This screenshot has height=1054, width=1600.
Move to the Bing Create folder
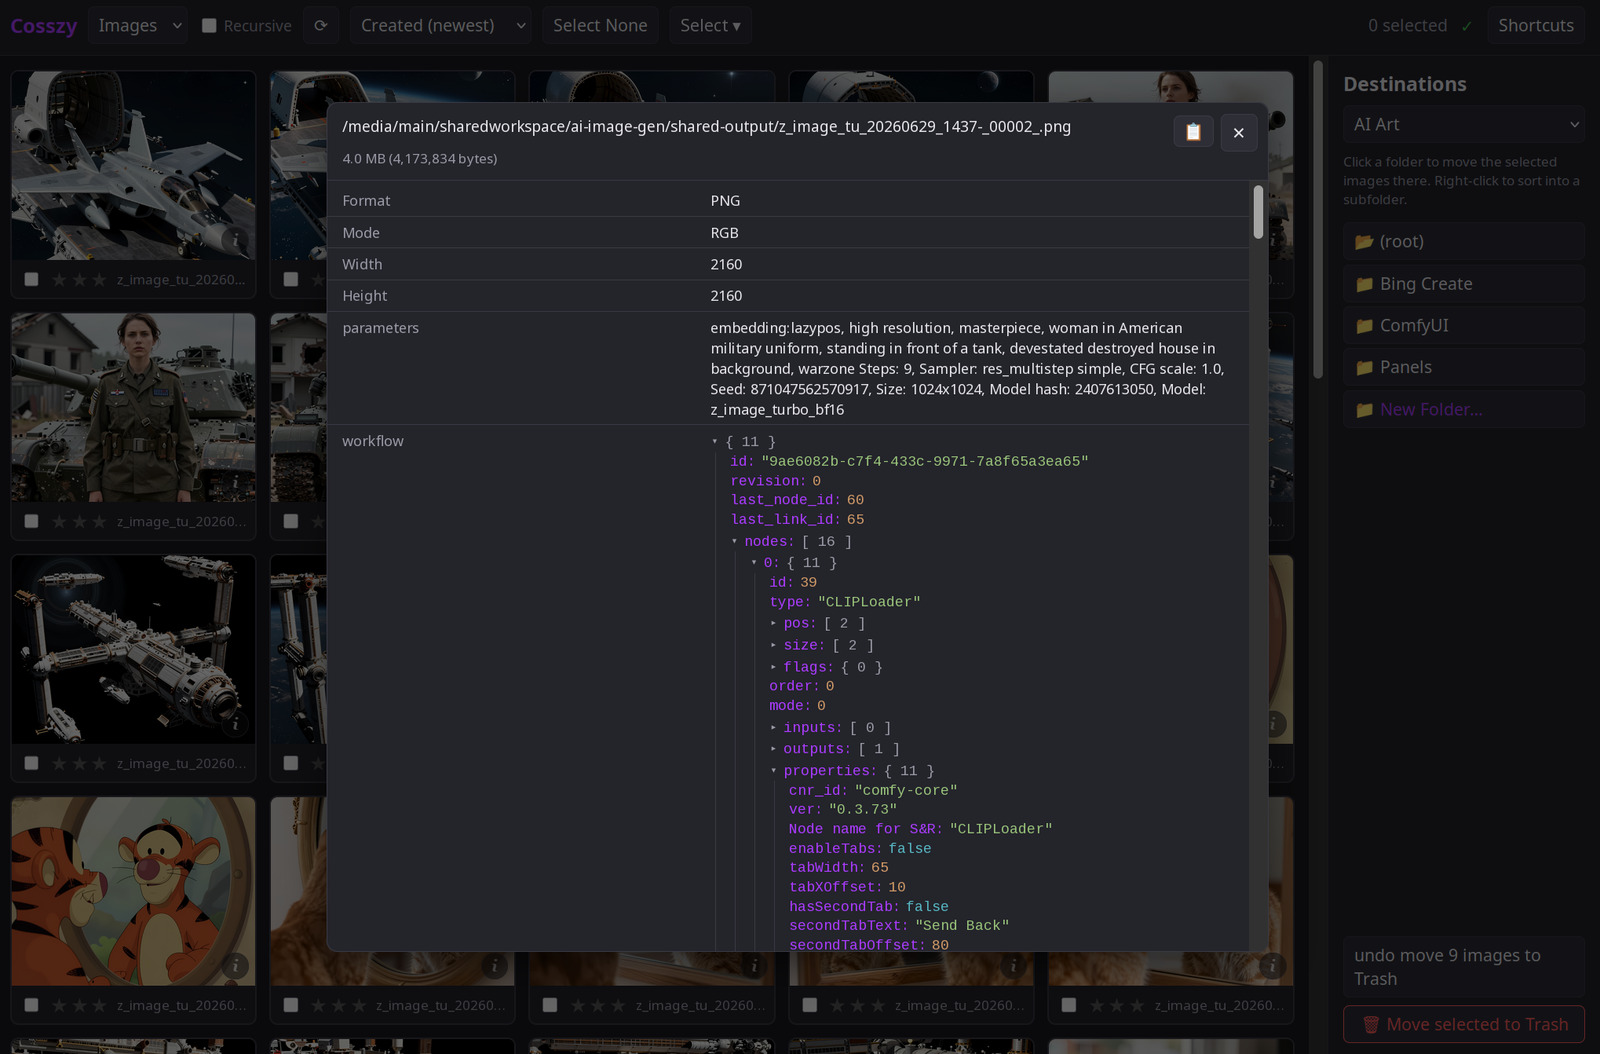1463,284
